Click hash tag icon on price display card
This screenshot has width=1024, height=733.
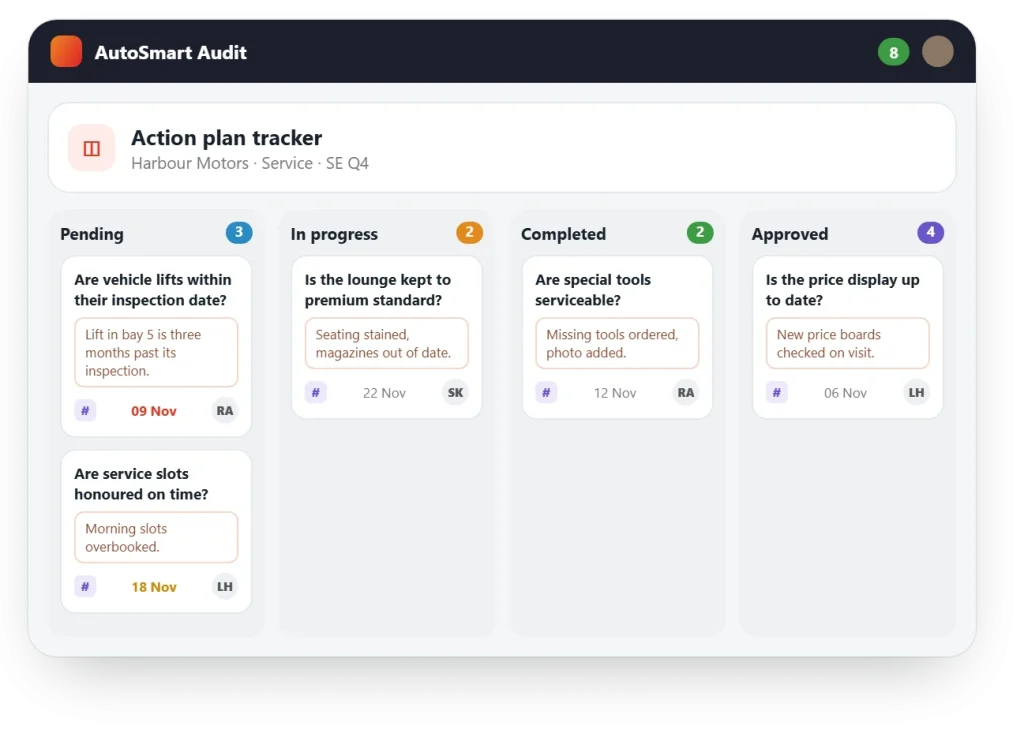point(776,392)
